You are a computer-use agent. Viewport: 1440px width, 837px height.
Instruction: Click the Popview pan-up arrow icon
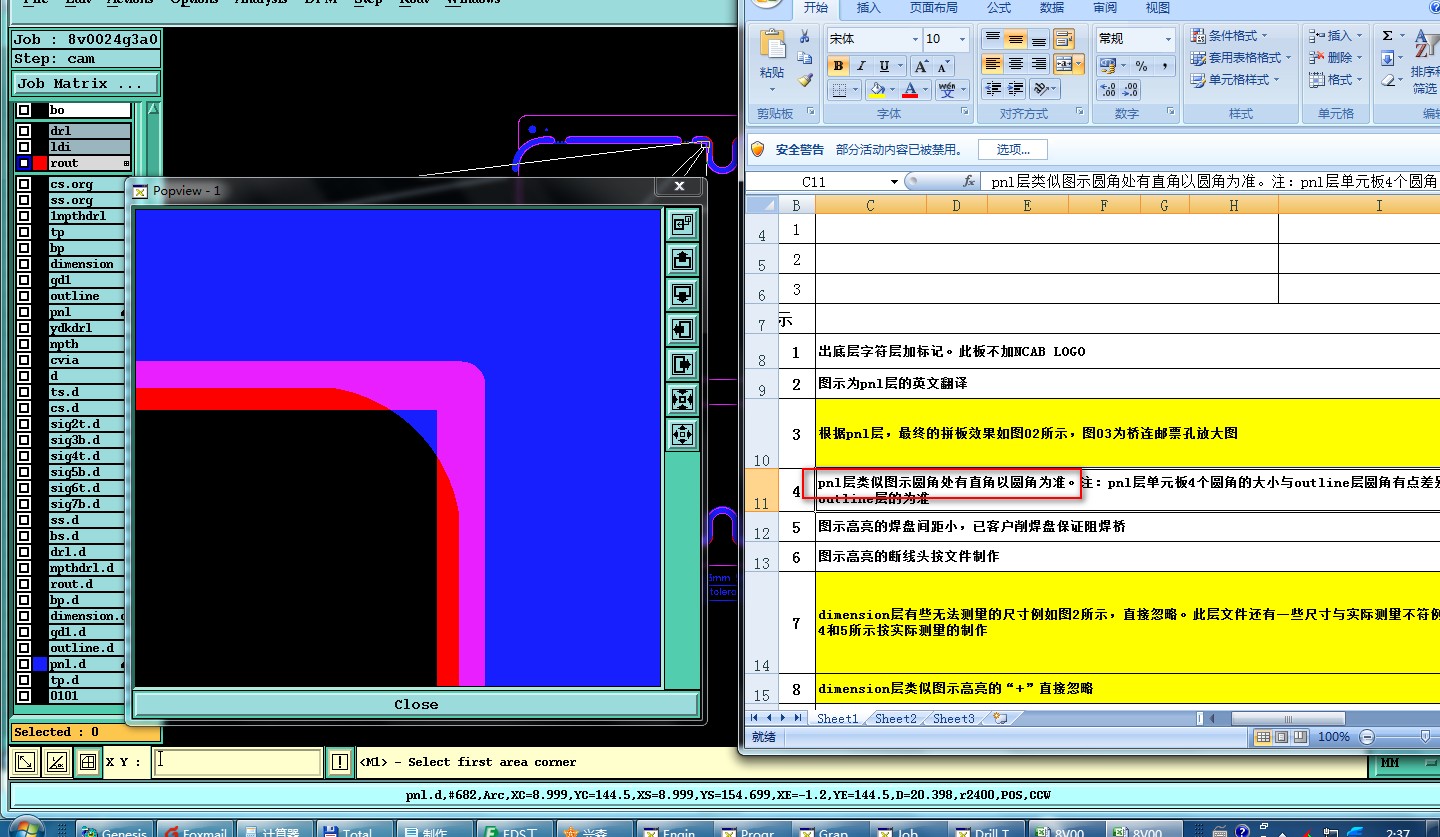(683, 260)
